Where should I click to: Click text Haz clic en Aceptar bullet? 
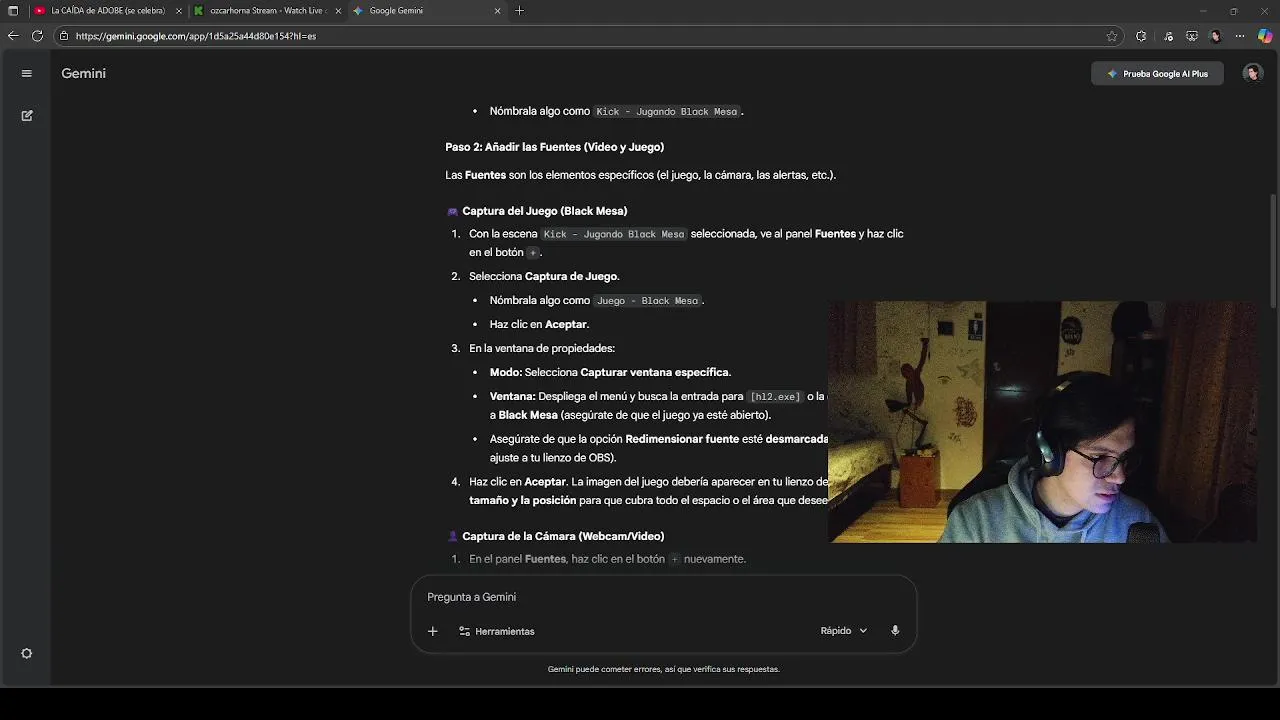click(x=539, y=325)
